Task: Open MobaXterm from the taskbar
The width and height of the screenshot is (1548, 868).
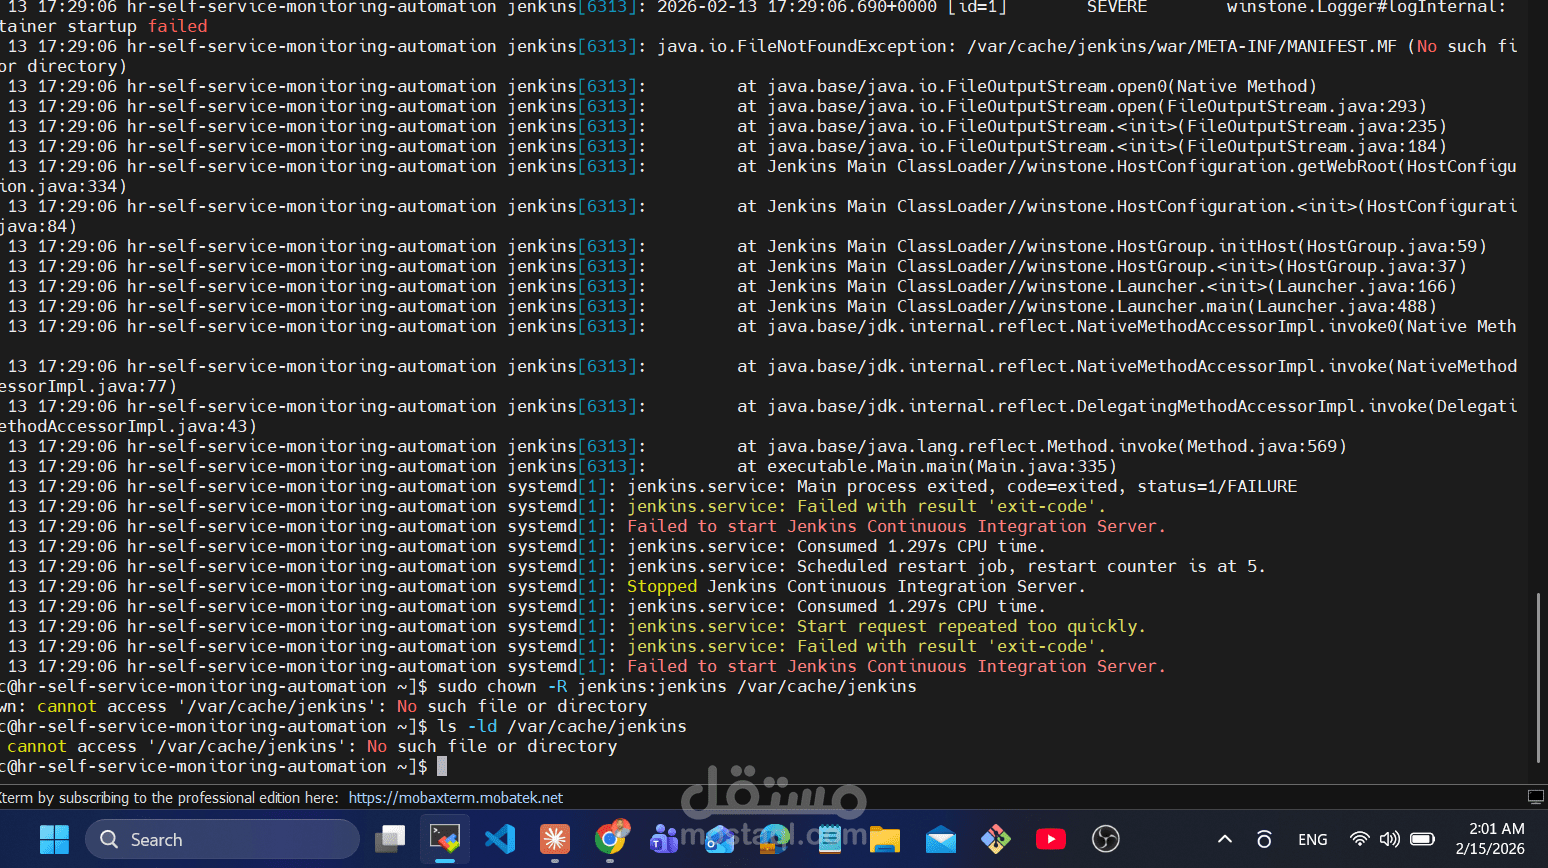Action: (x=445, y=839)
